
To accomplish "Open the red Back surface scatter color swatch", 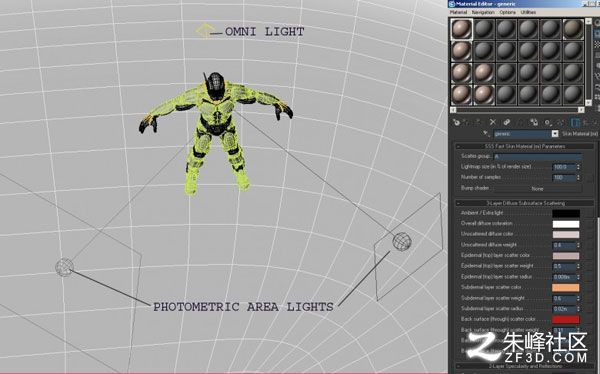I will pyautogui.click(x=566, y=319).
